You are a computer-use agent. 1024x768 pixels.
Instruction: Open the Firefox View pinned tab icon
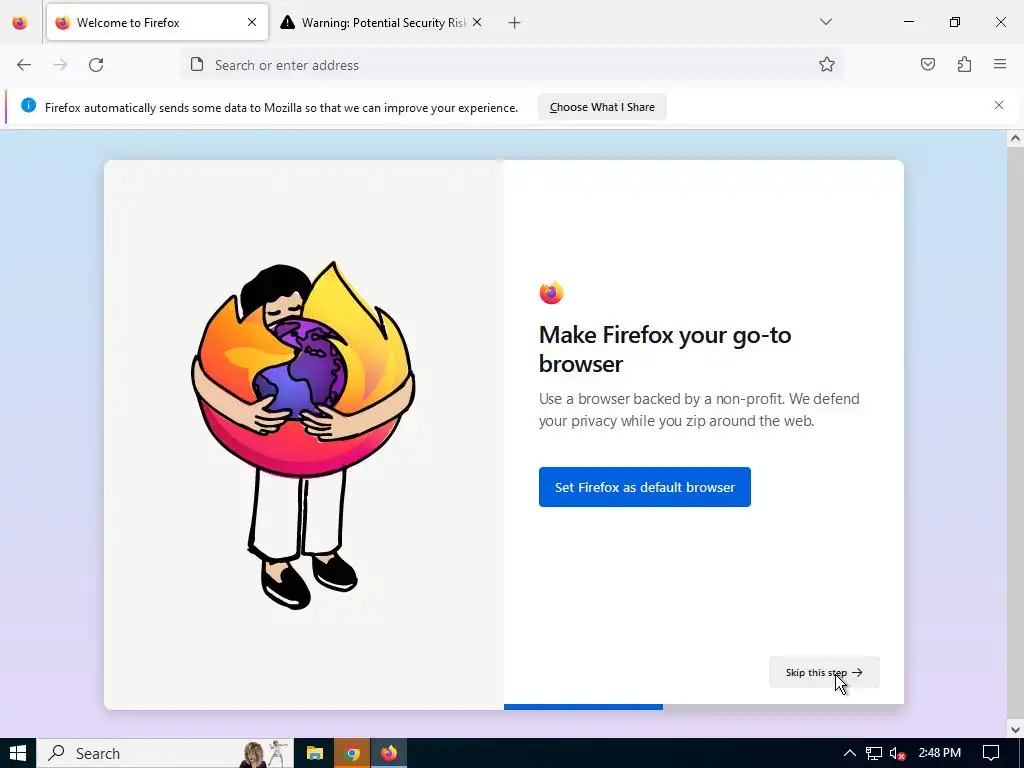tap(20, 23)
